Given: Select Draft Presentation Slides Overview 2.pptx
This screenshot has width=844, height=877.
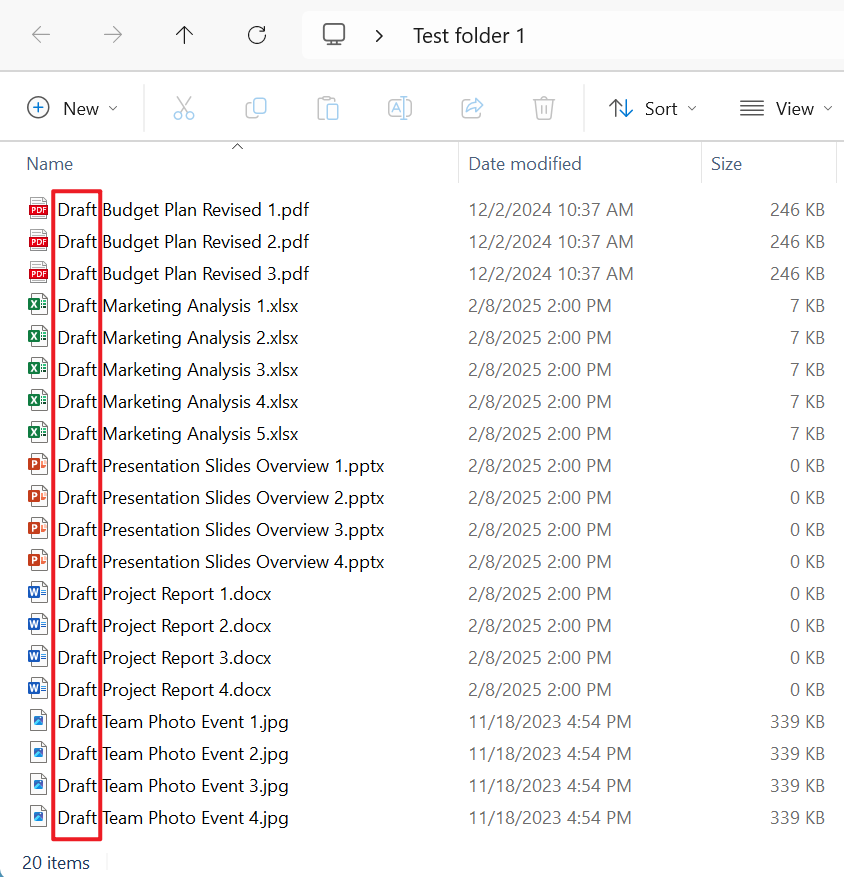Looking at the screenshot, I should click(x=220, y=498).
